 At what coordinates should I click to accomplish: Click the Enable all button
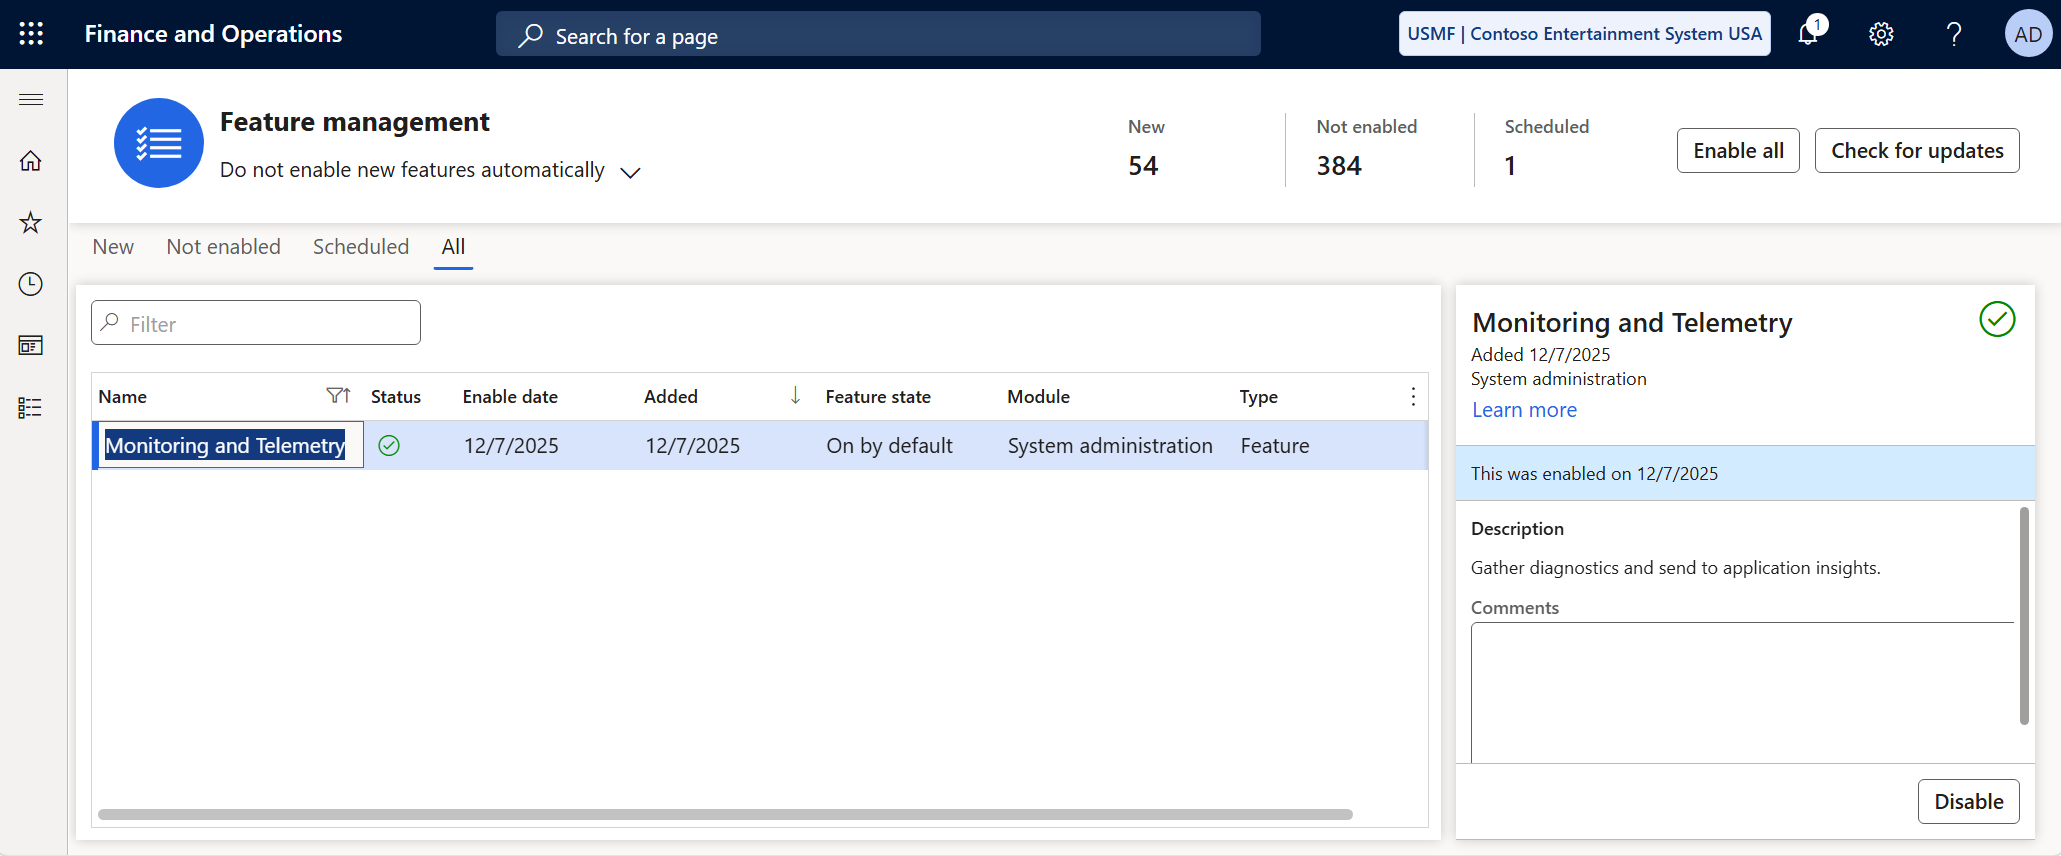pyautogui.click(x=1738, y=151)
